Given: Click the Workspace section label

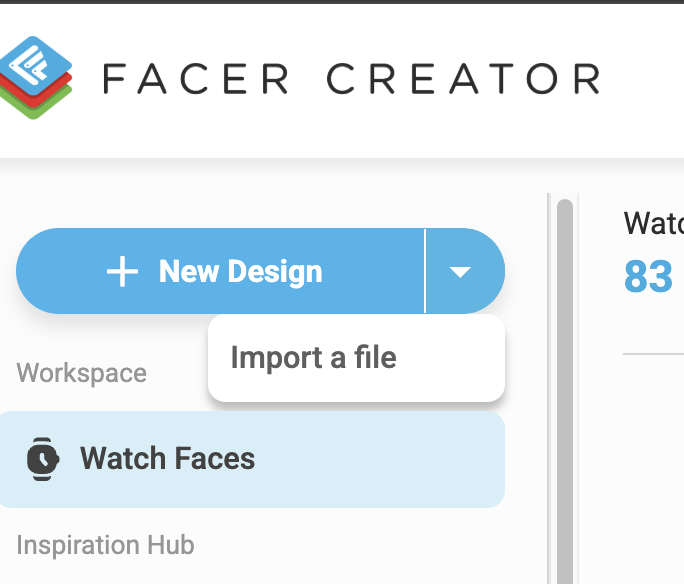Looking at the screenshot, I should 82,373.
